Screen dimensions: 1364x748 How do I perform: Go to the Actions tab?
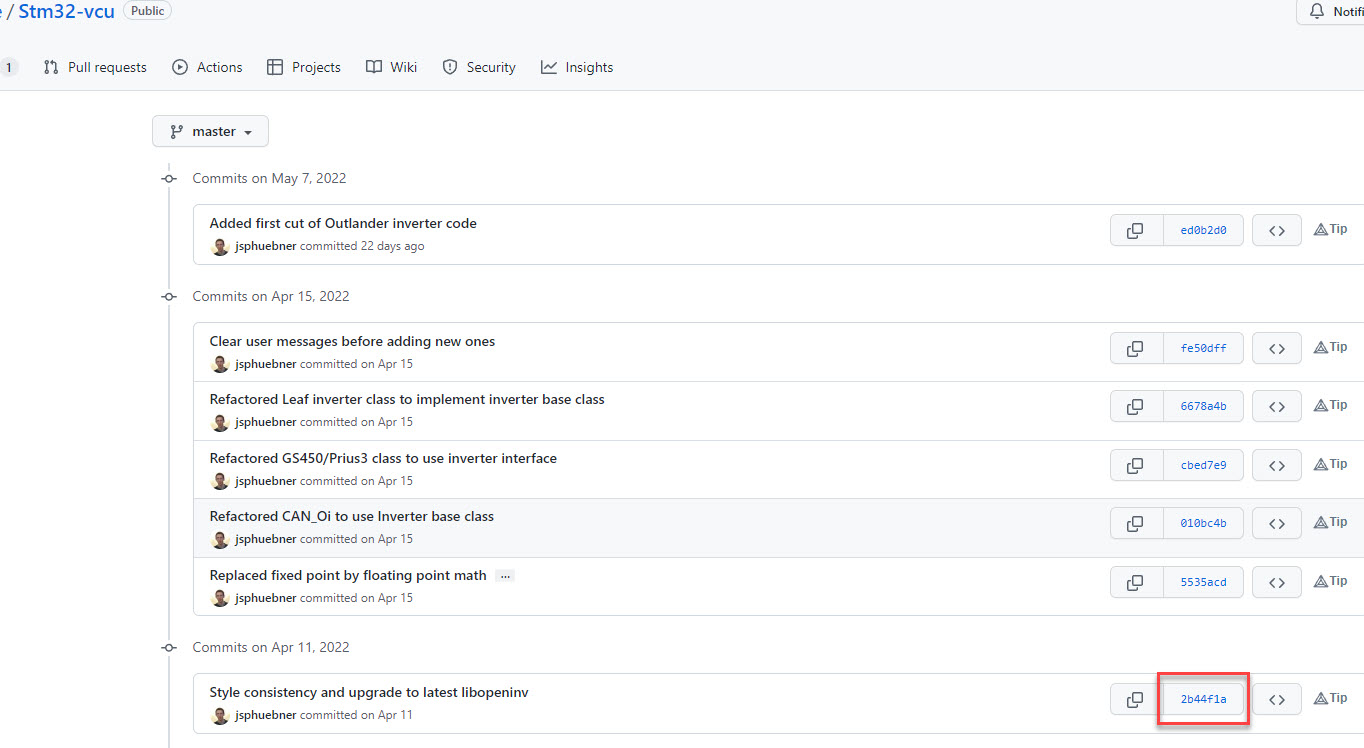point(207,67)
